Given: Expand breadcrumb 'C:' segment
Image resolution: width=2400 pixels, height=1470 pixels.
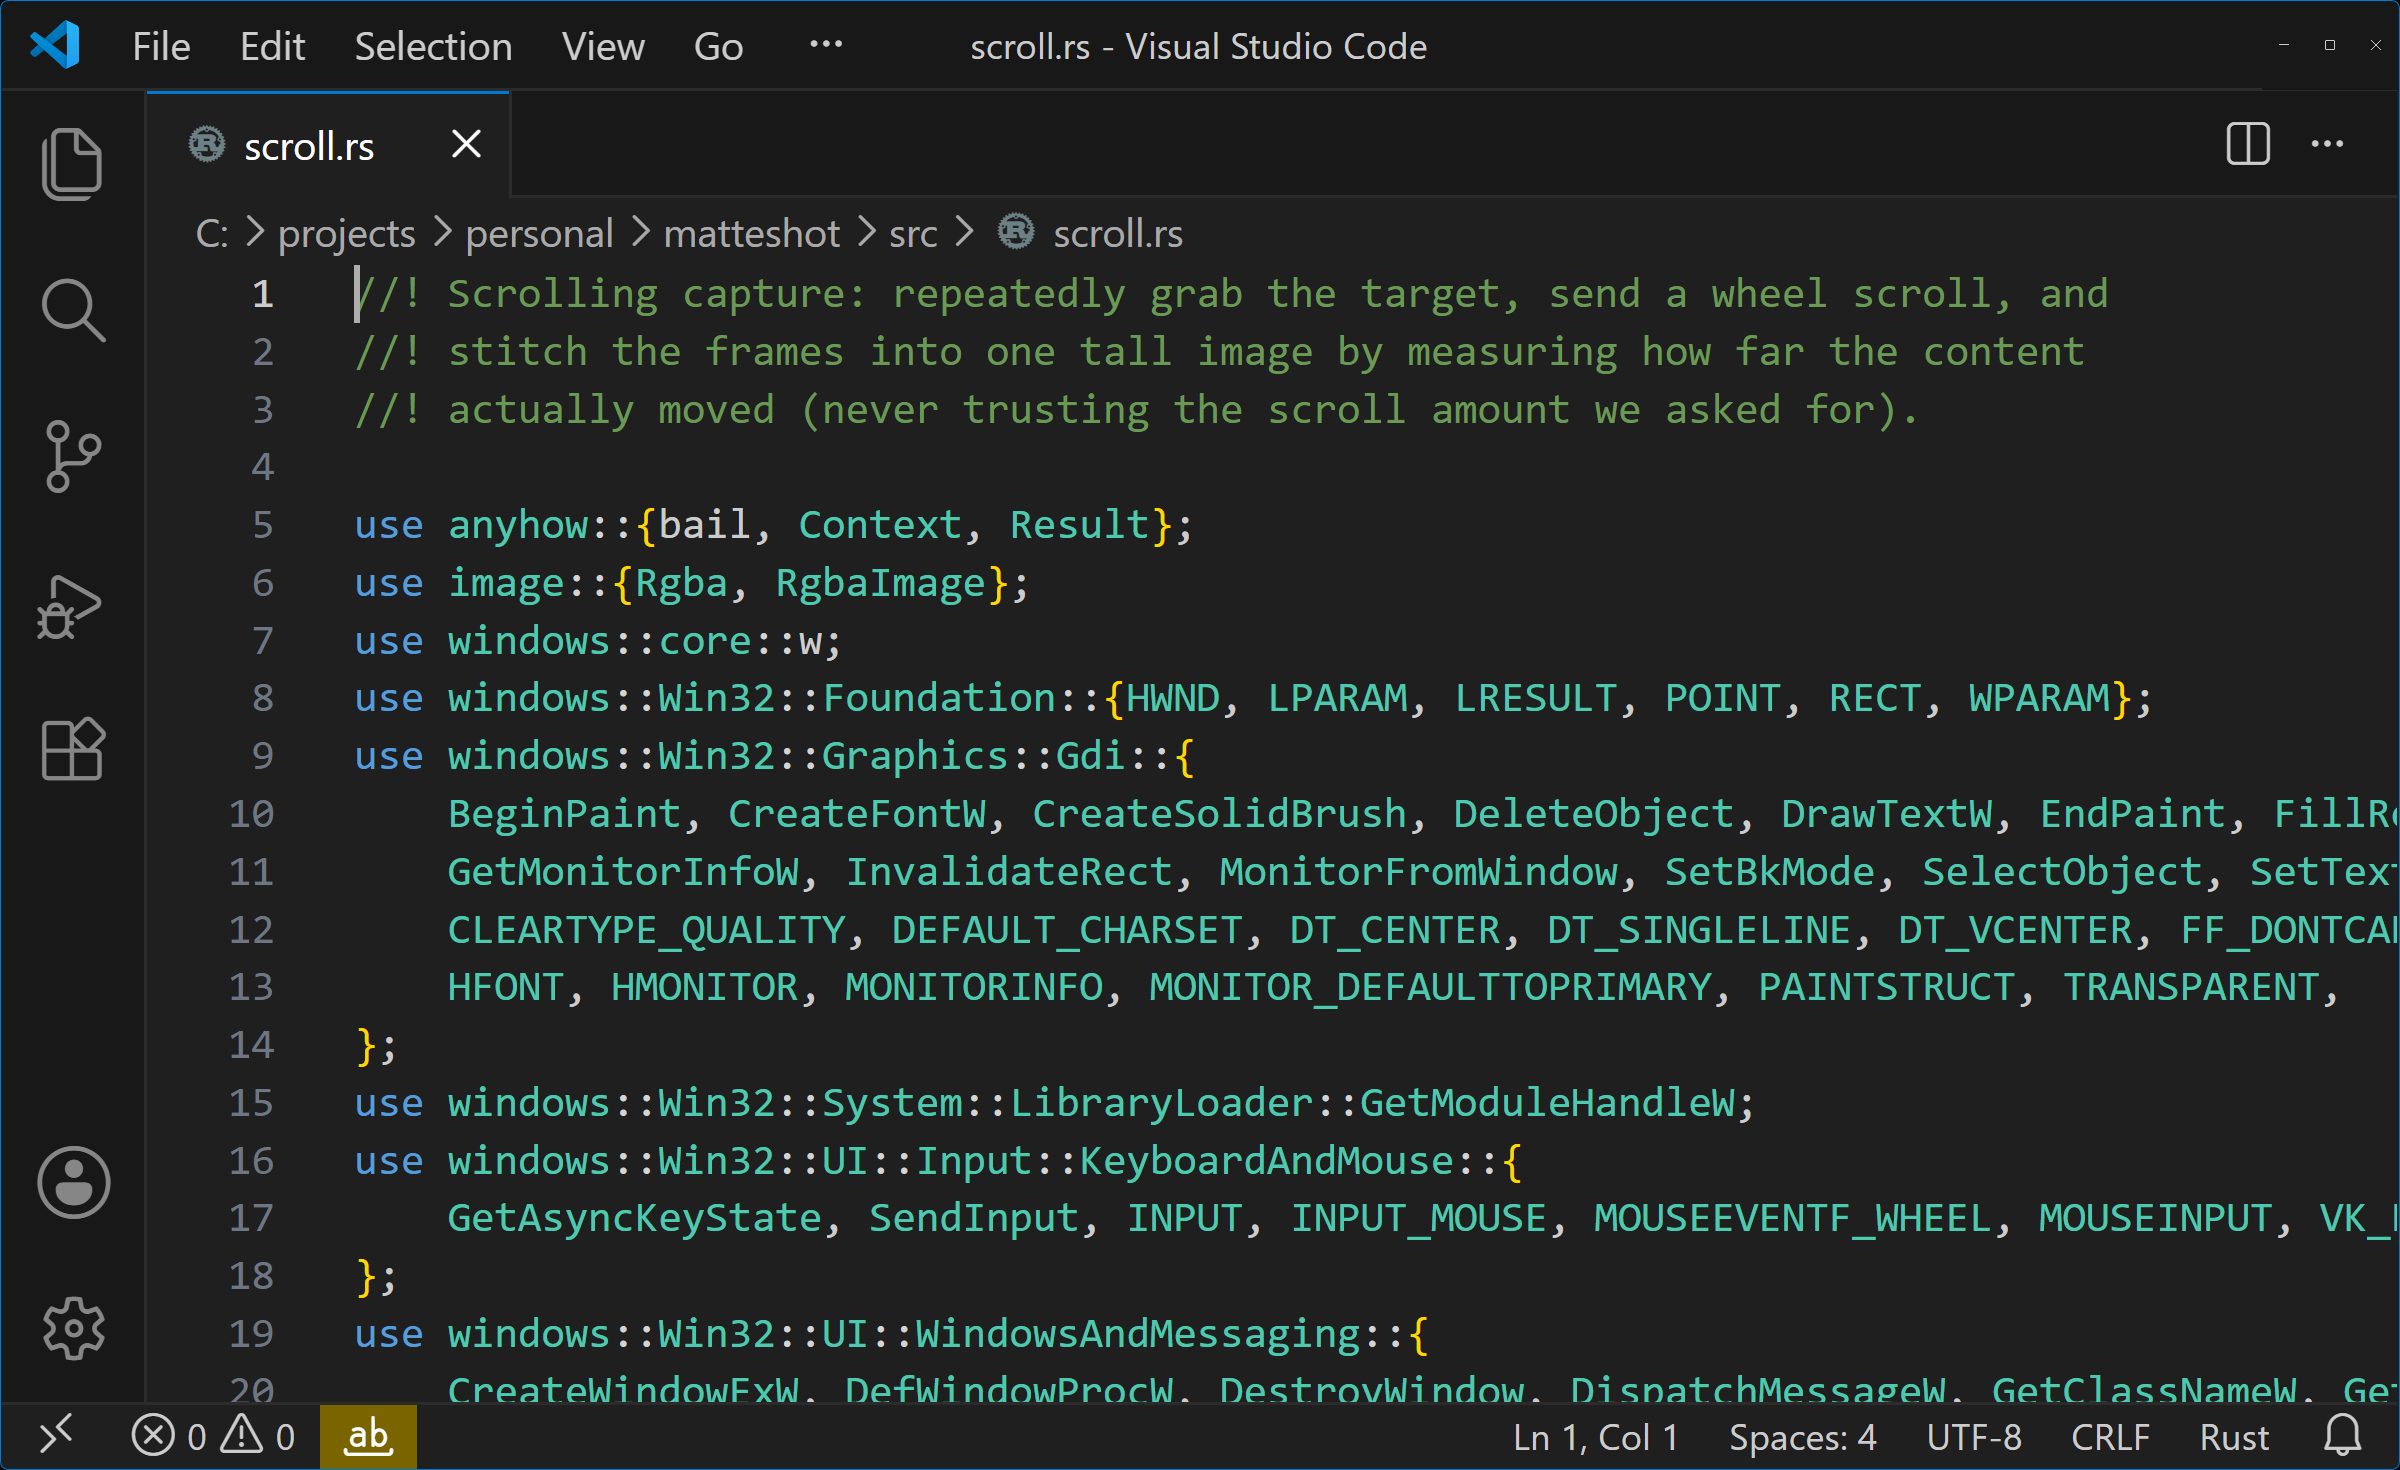Looking at the screenshot, I should (x=212, y=233).
